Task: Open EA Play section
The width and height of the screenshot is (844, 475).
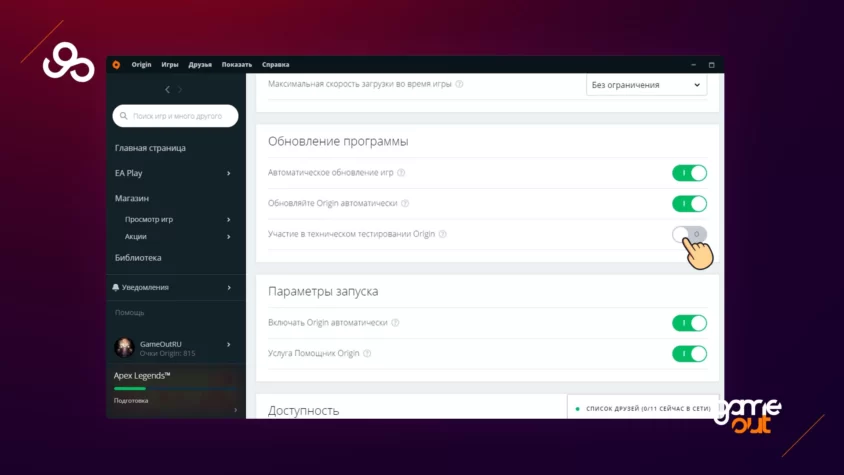Action: coord(129,173)
